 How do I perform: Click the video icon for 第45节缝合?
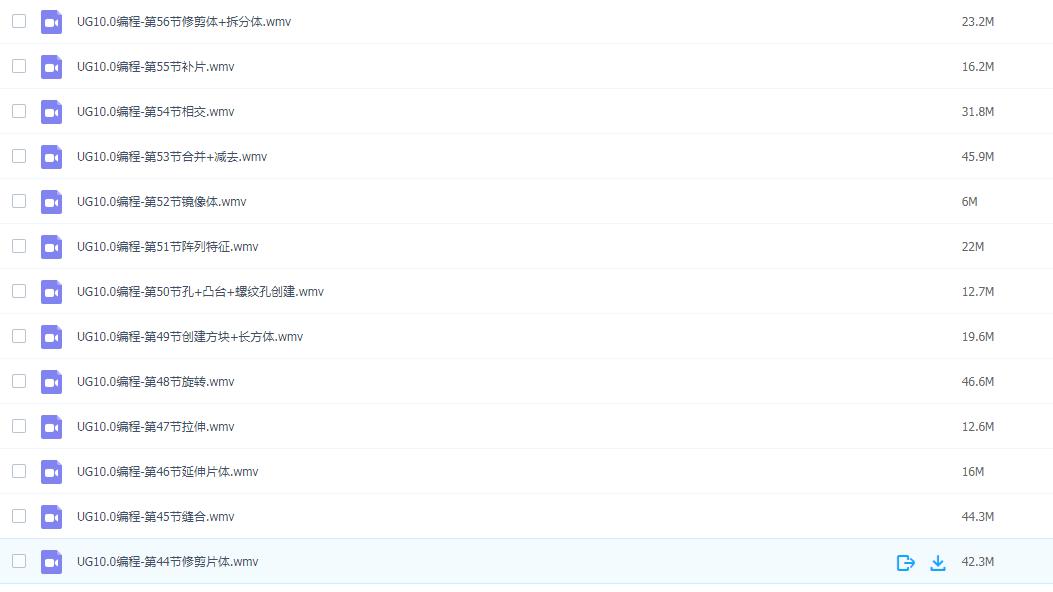[51, 517]
